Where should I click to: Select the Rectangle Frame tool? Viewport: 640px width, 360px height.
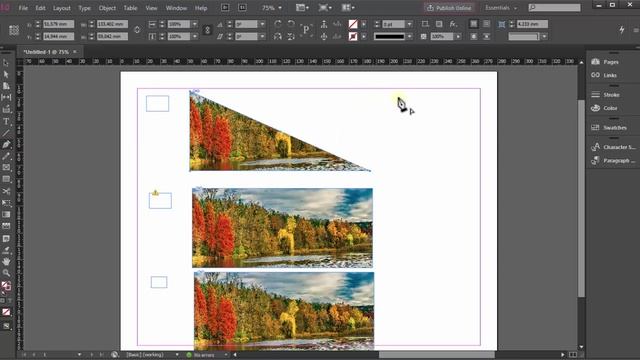coord(6,168)
